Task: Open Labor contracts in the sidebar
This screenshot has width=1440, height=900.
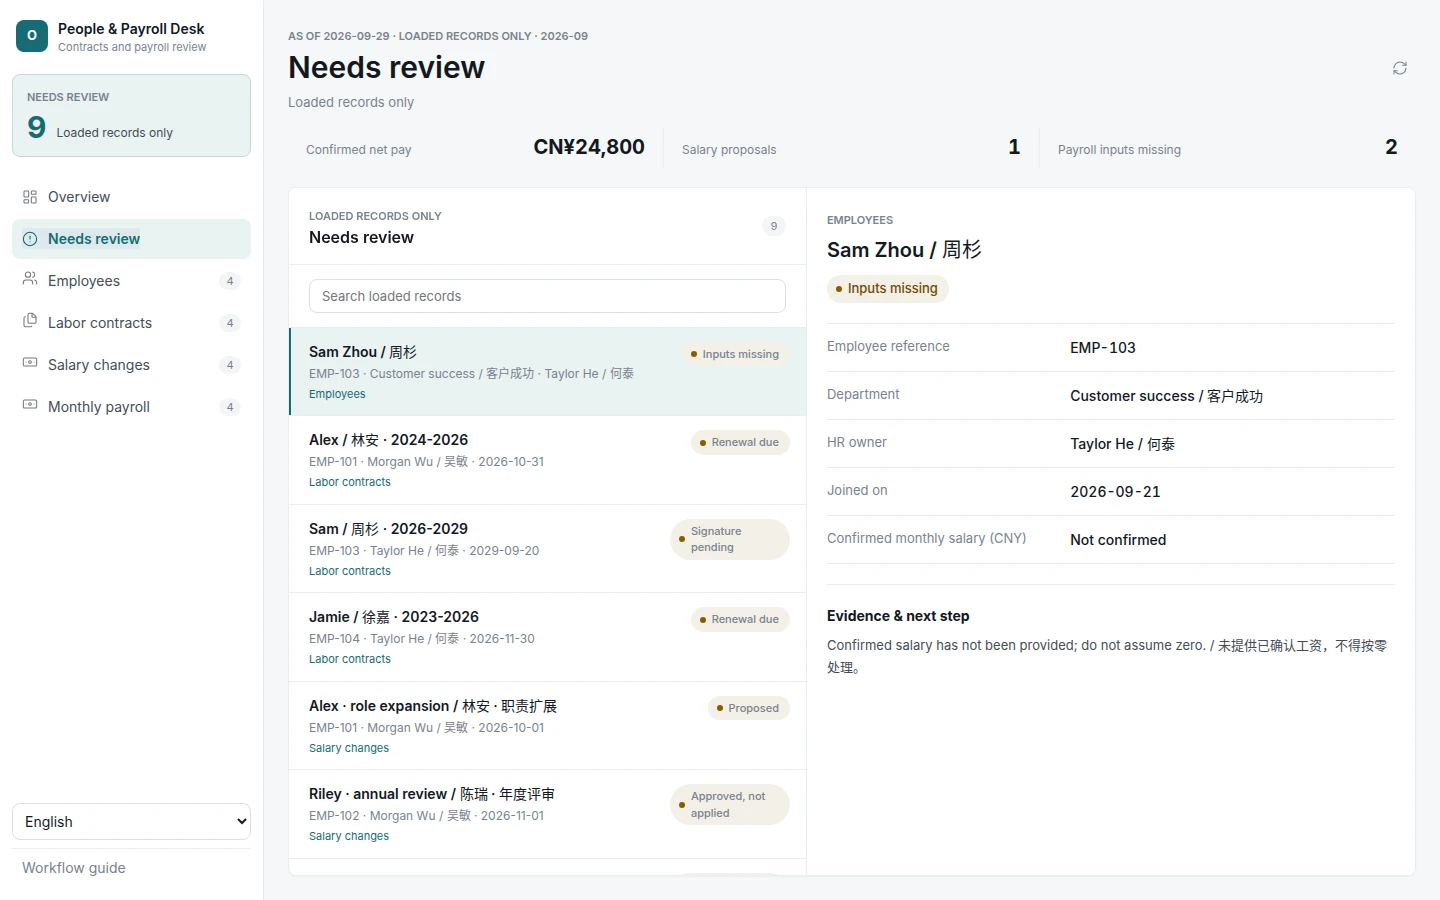Action: tap(131, 323)
